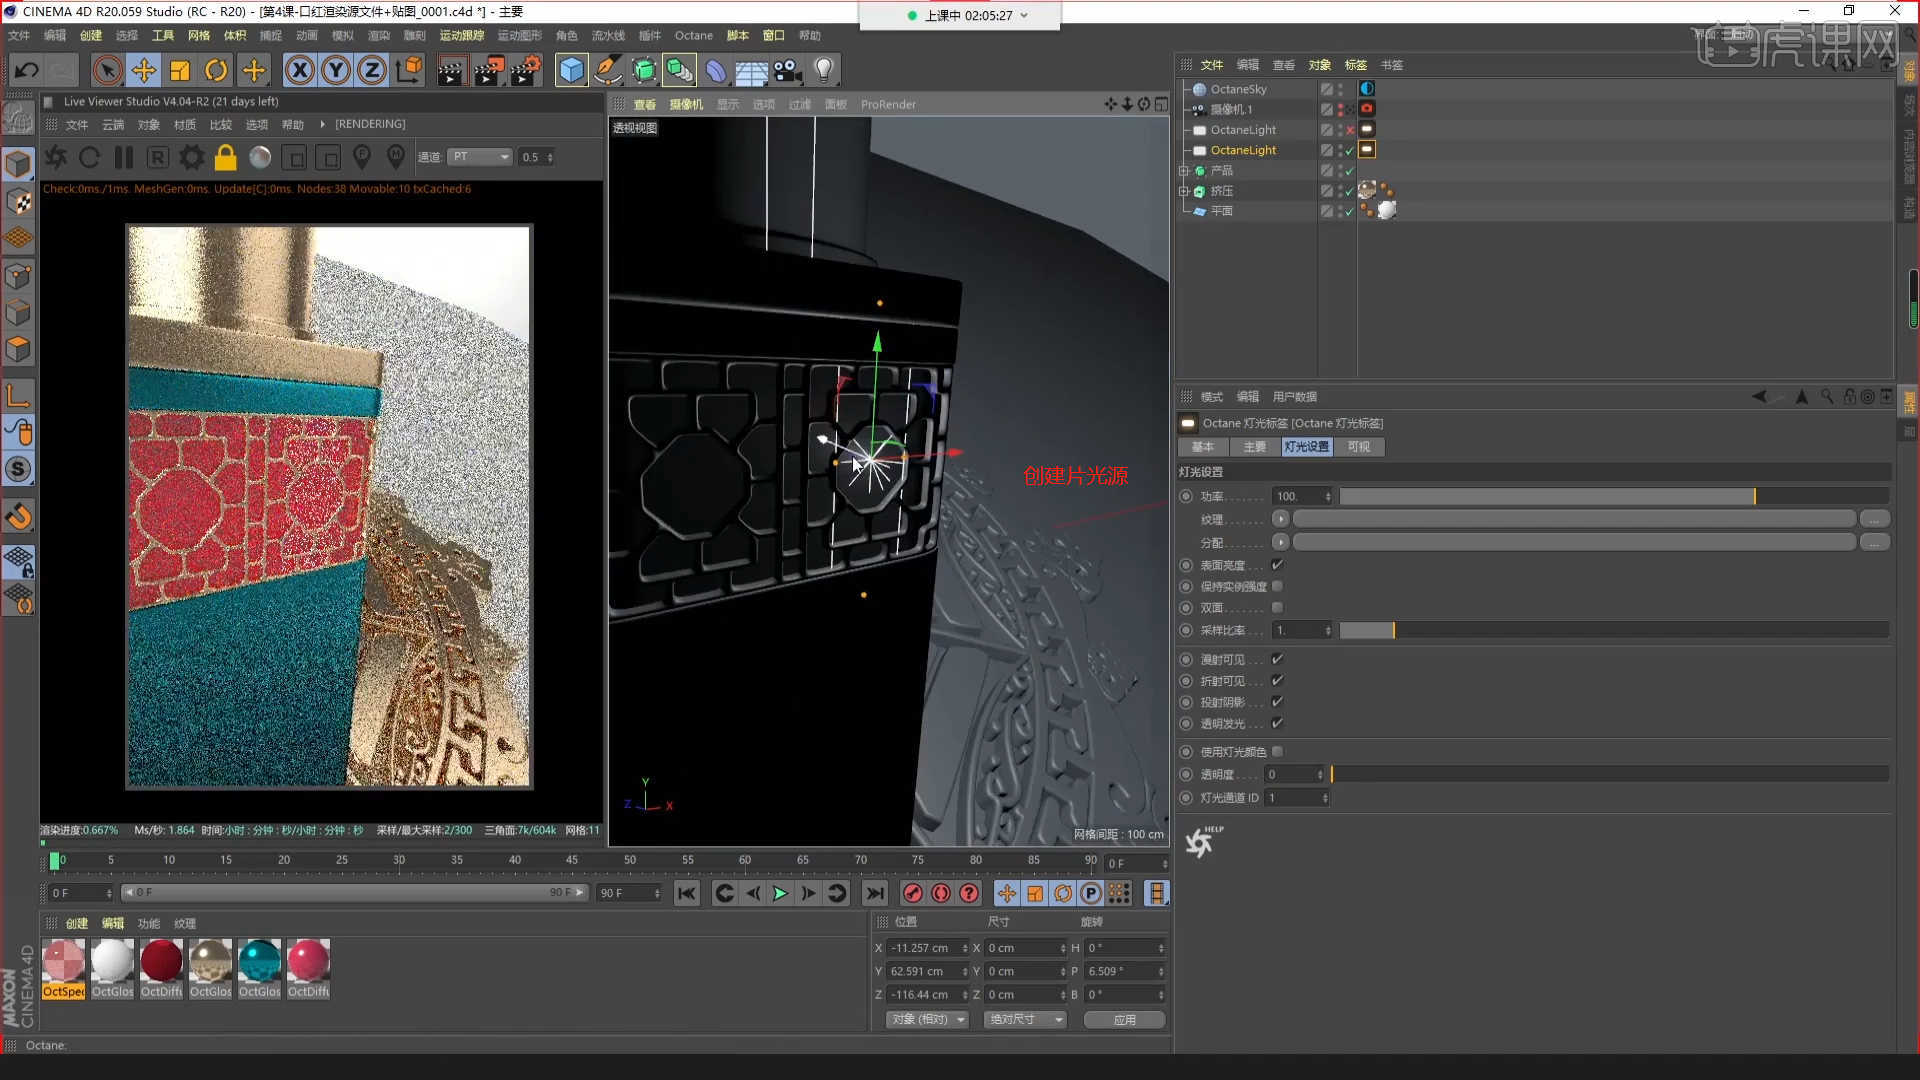Adjust the 采样比率 slider
This screenshot has width=1920, height=1080.
(1614, 630)
